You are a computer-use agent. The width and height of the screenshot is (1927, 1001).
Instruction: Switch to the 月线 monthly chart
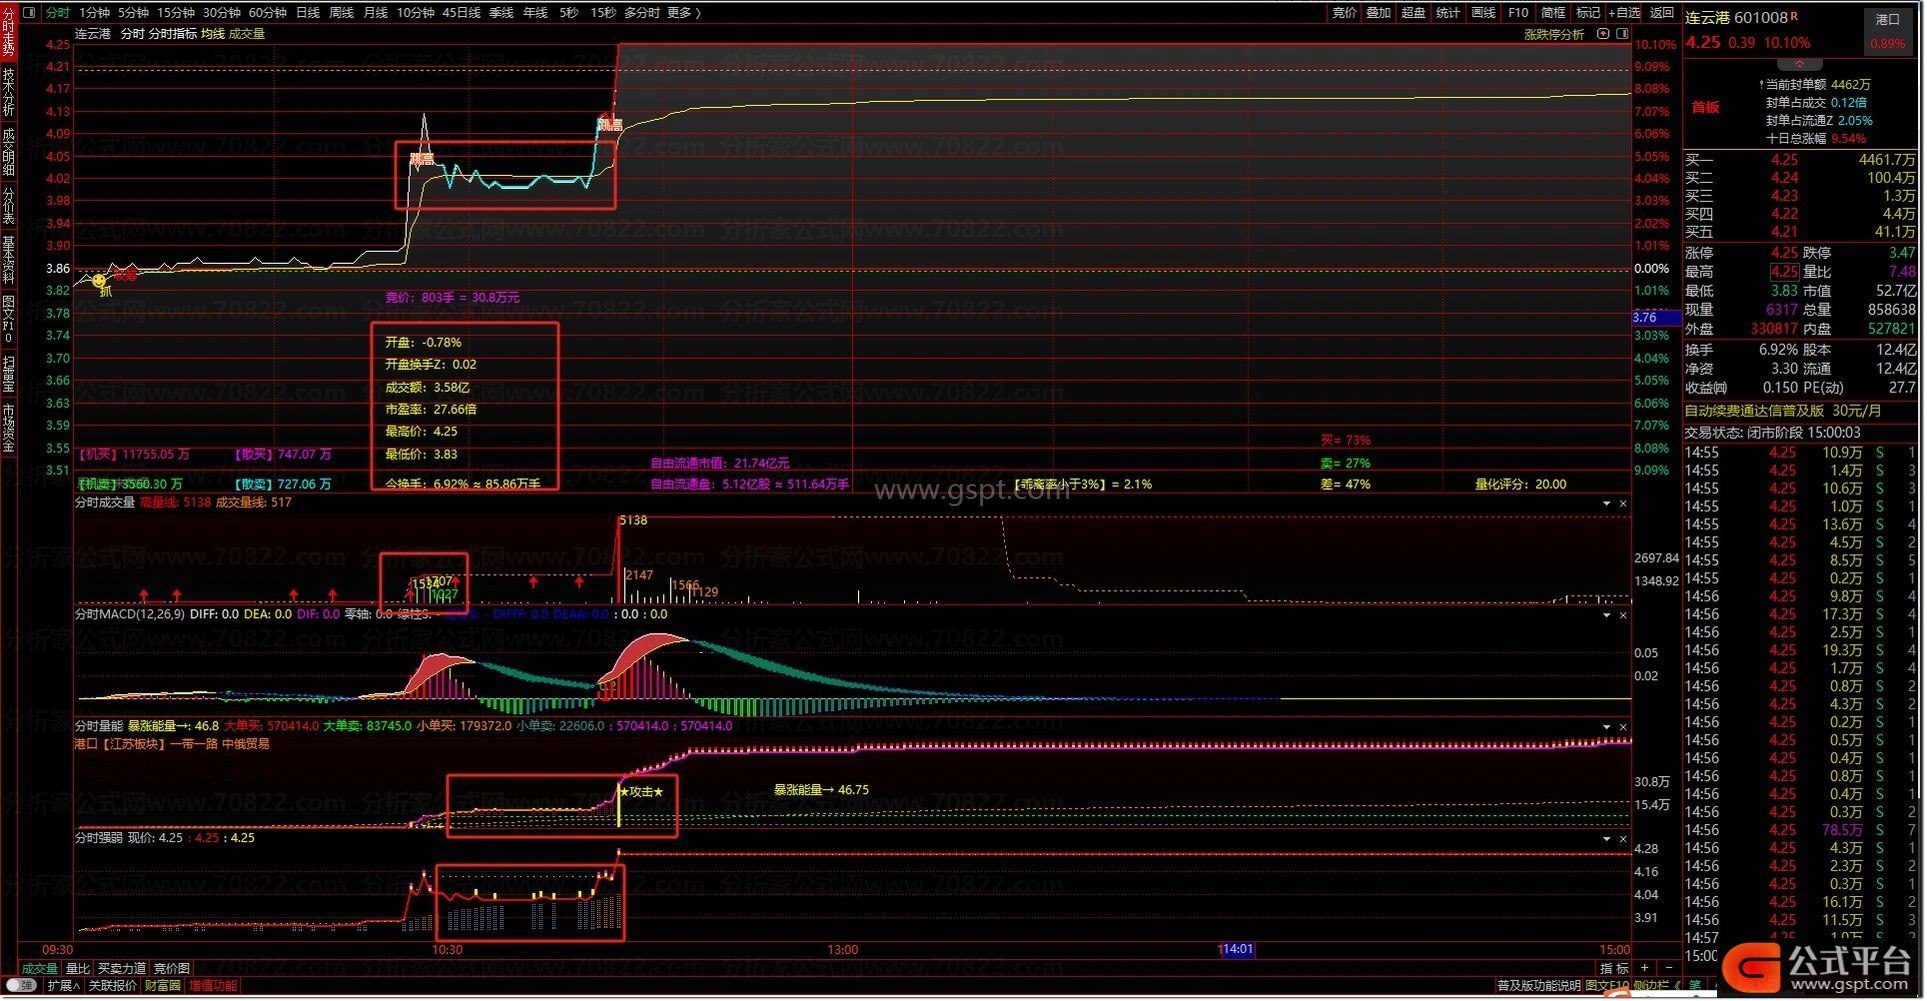[x=376, y=12]
